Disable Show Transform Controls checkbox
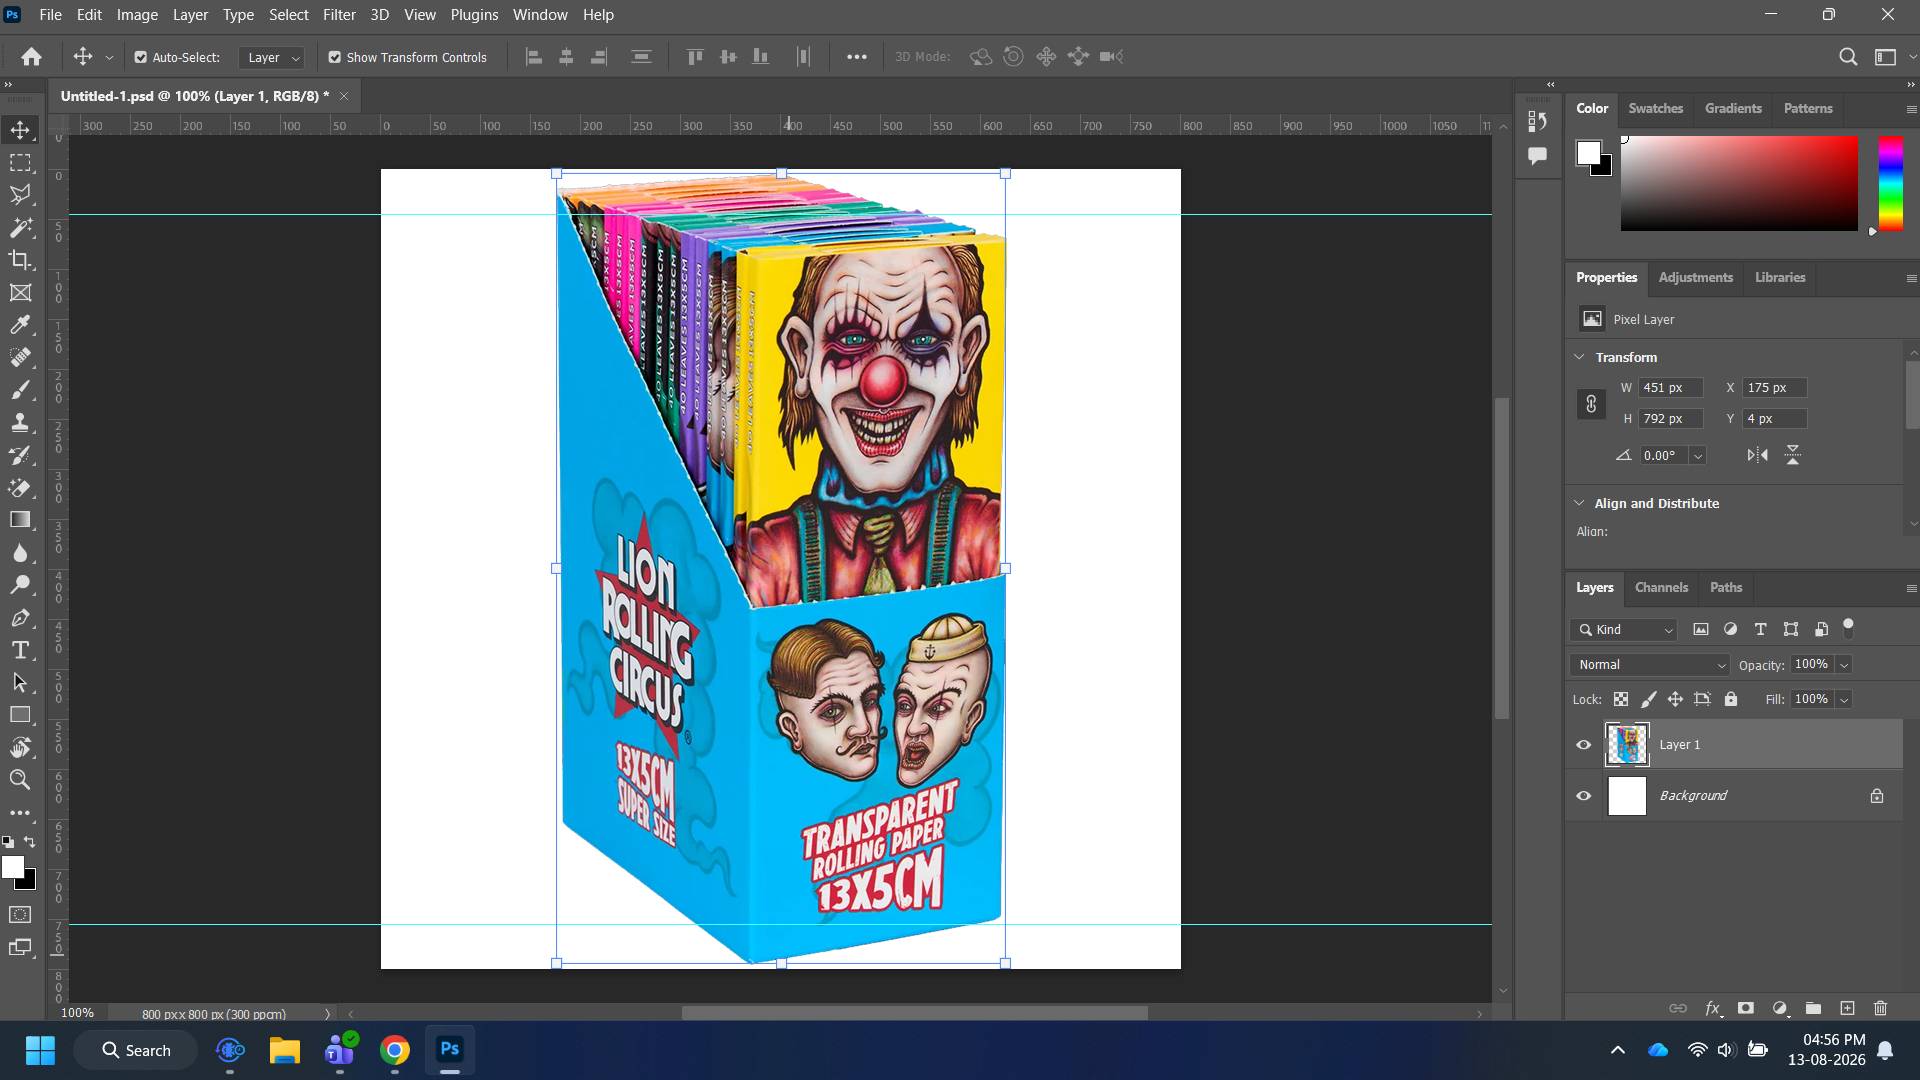This screenshot has height=1080, width=1920. click(x=335, y=57)
